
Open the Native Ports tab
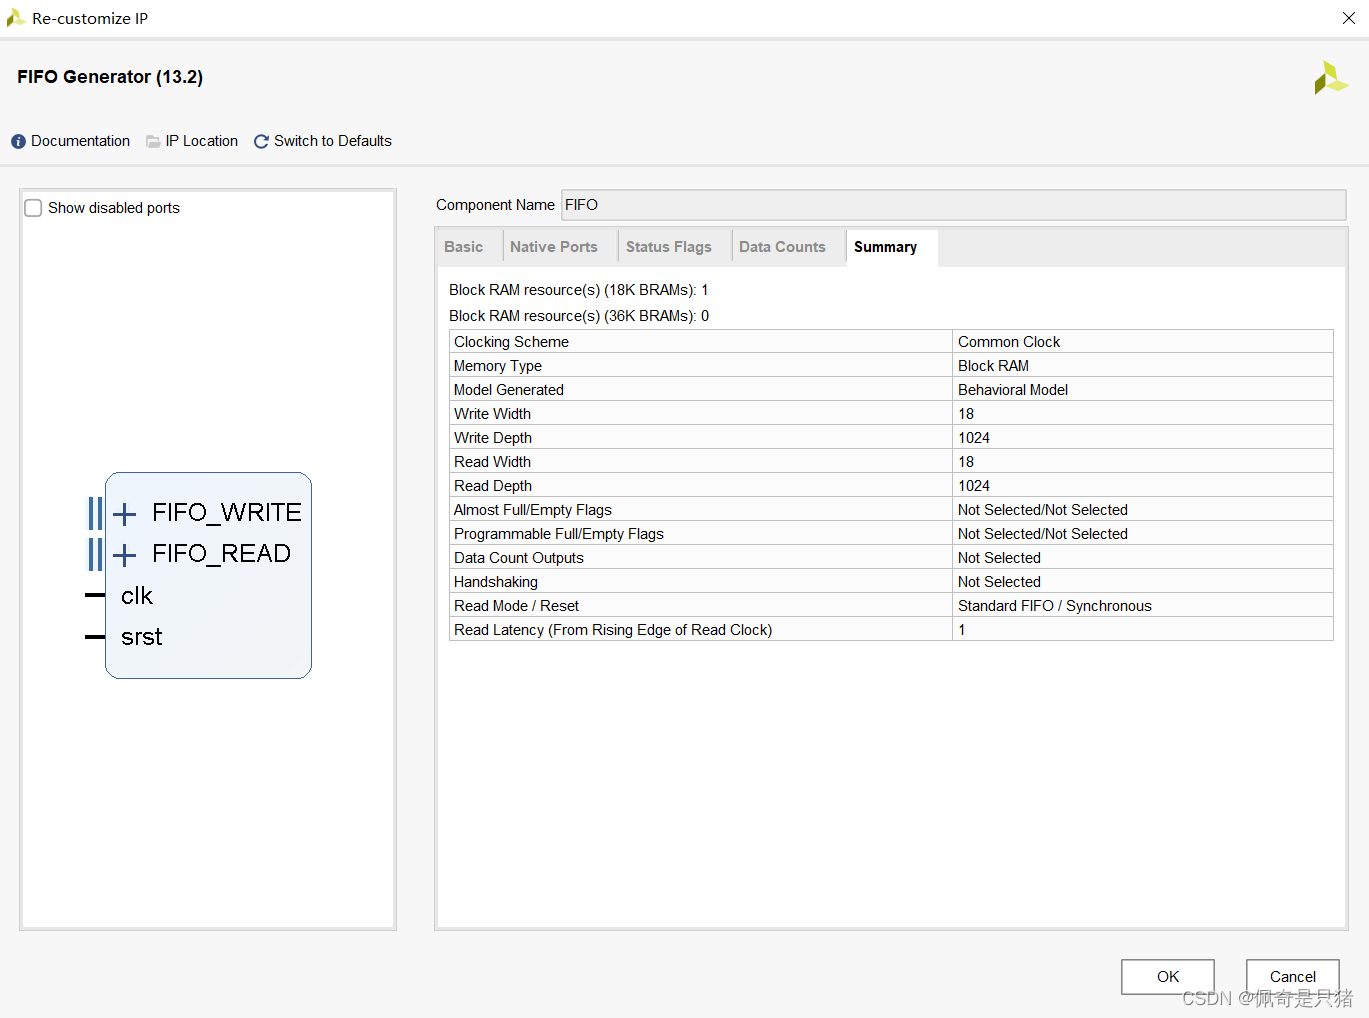(x=554, y=247)
